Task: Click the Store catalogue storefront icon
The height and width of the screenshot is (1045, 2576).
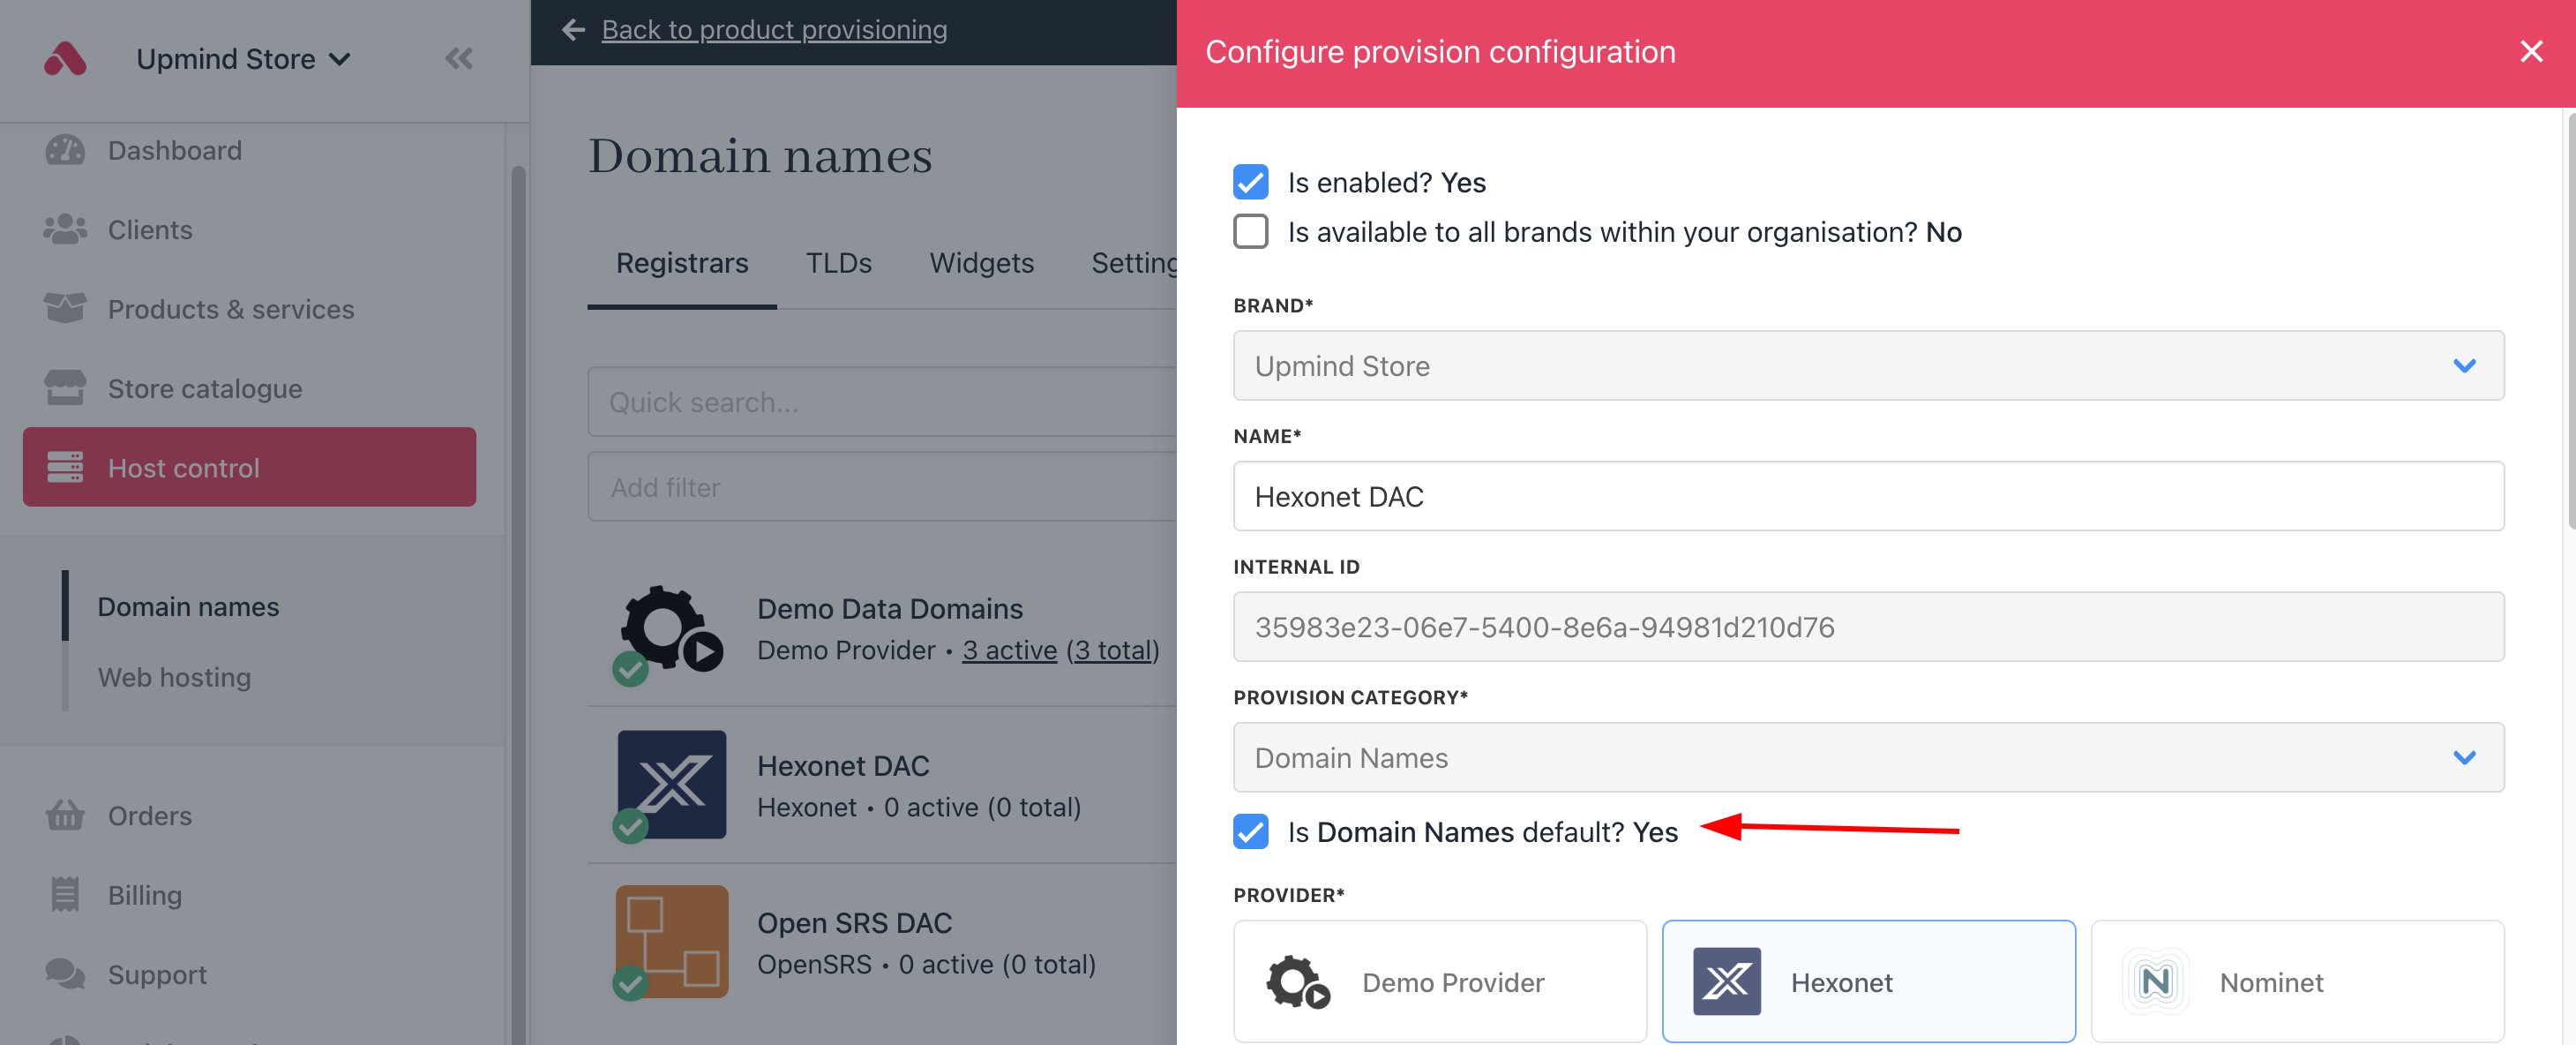Action: pyautogui.click(x=65, y=388)
